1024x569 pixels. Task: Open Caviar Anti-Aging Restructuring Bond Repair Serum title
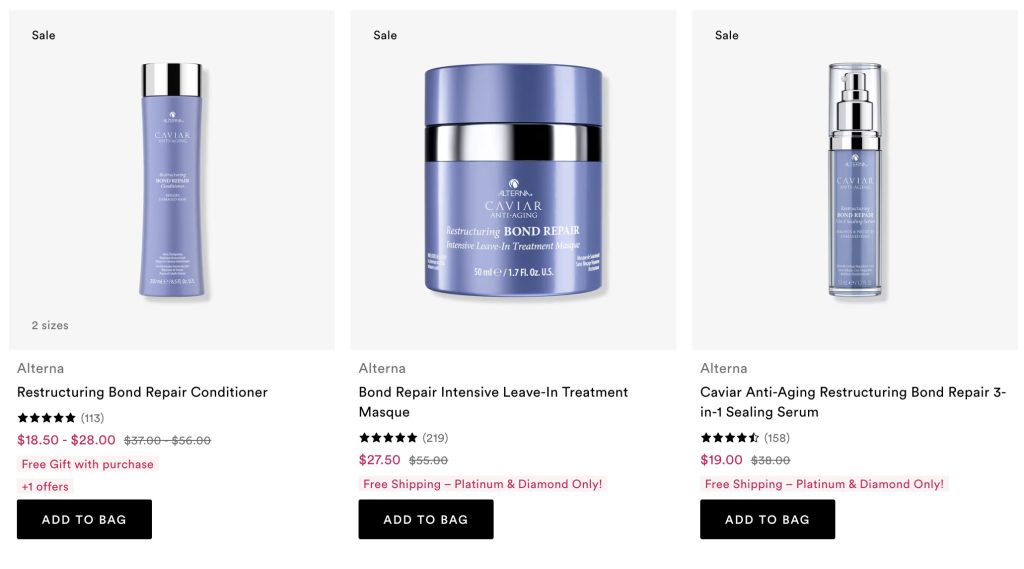coord(853,402)
